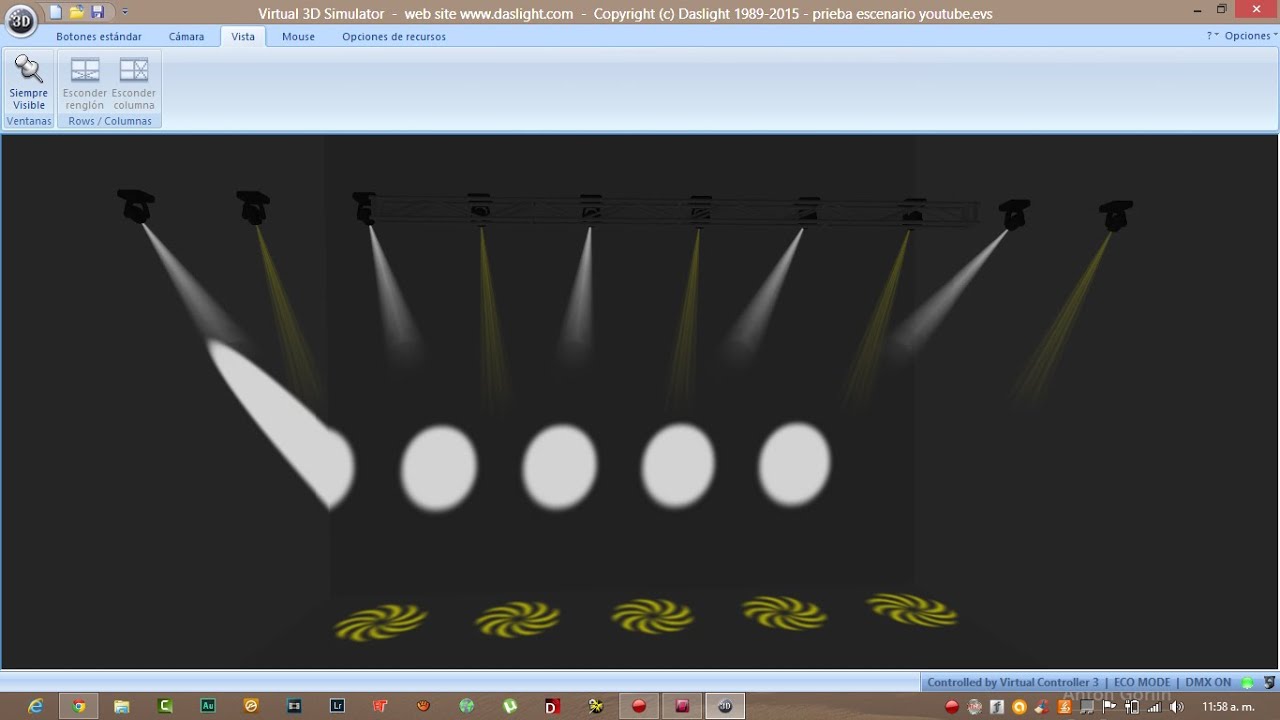
Task: Select the rightmost moving head fixture in 3D view
Action: (1115, 214)
